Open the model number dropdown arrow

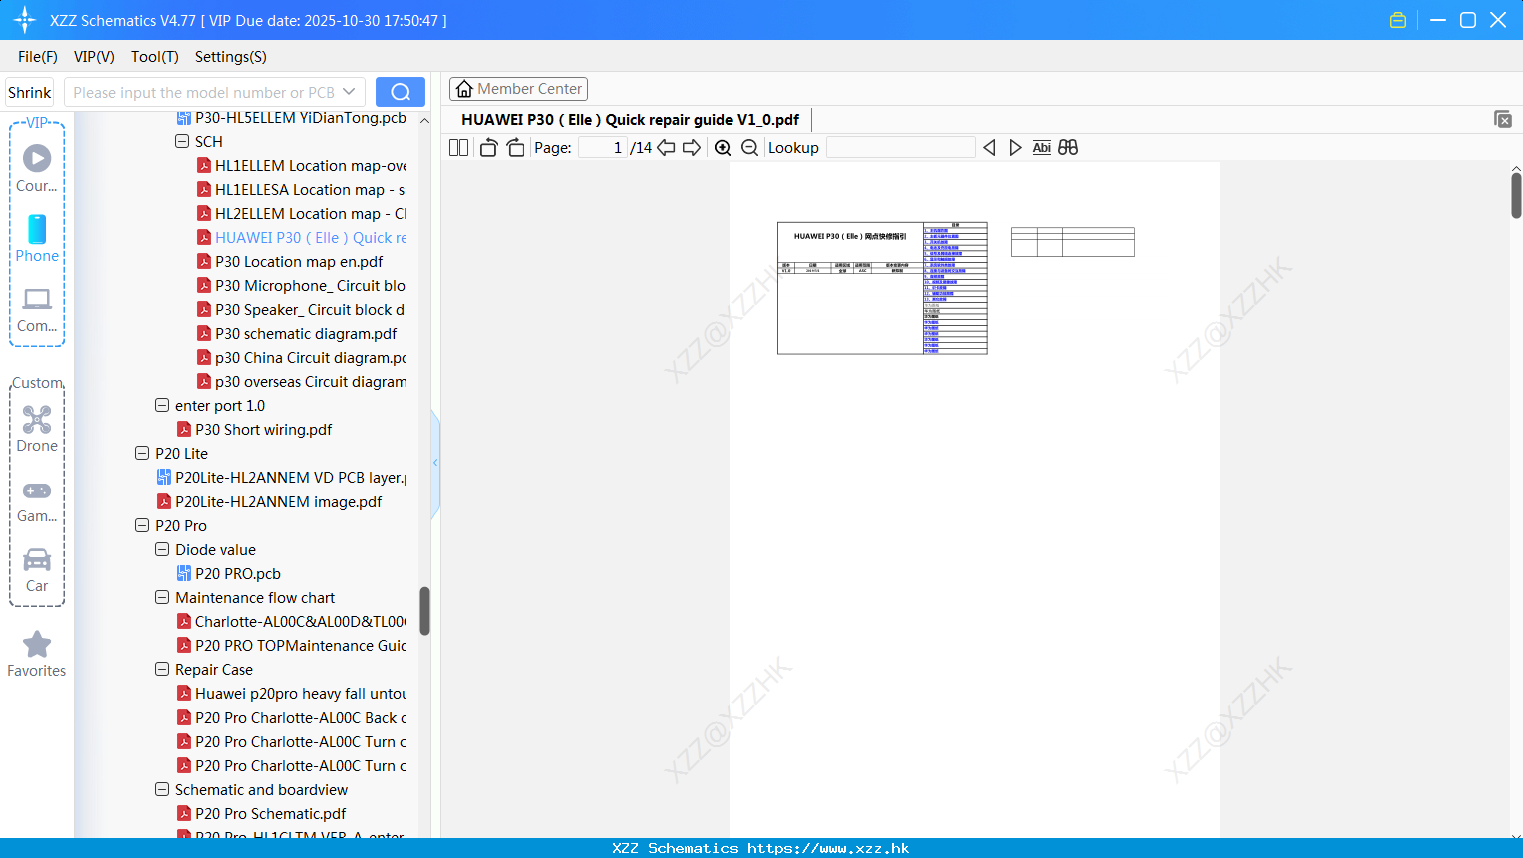[349, 92]
